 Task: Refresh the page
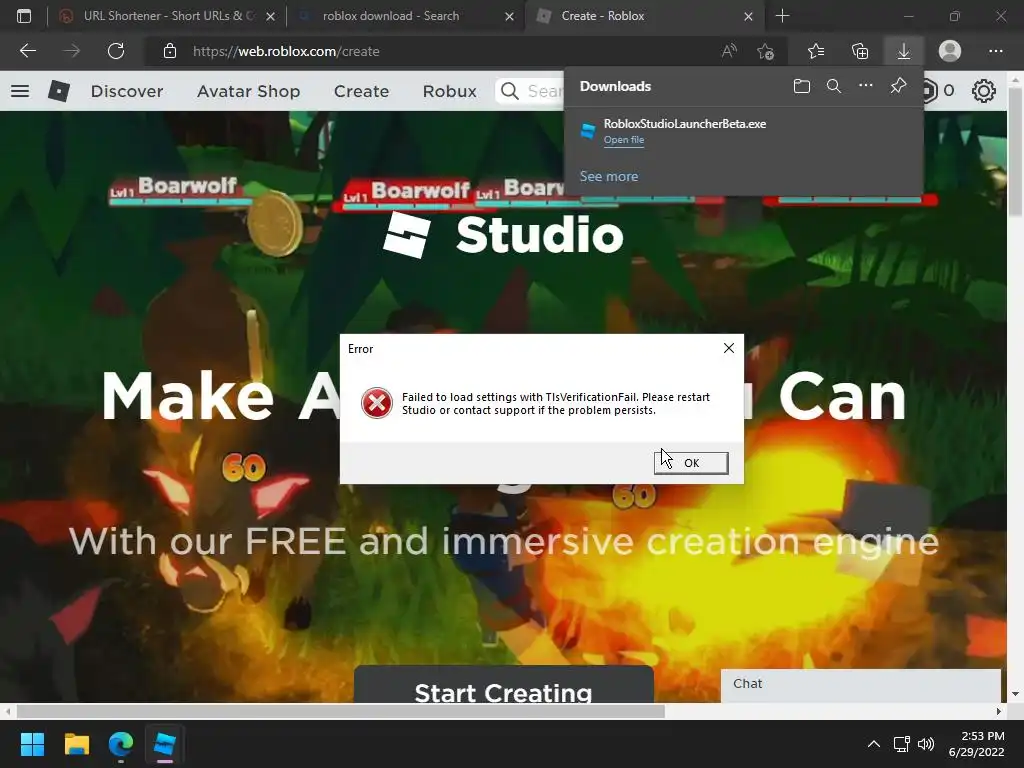pos(116,51)
